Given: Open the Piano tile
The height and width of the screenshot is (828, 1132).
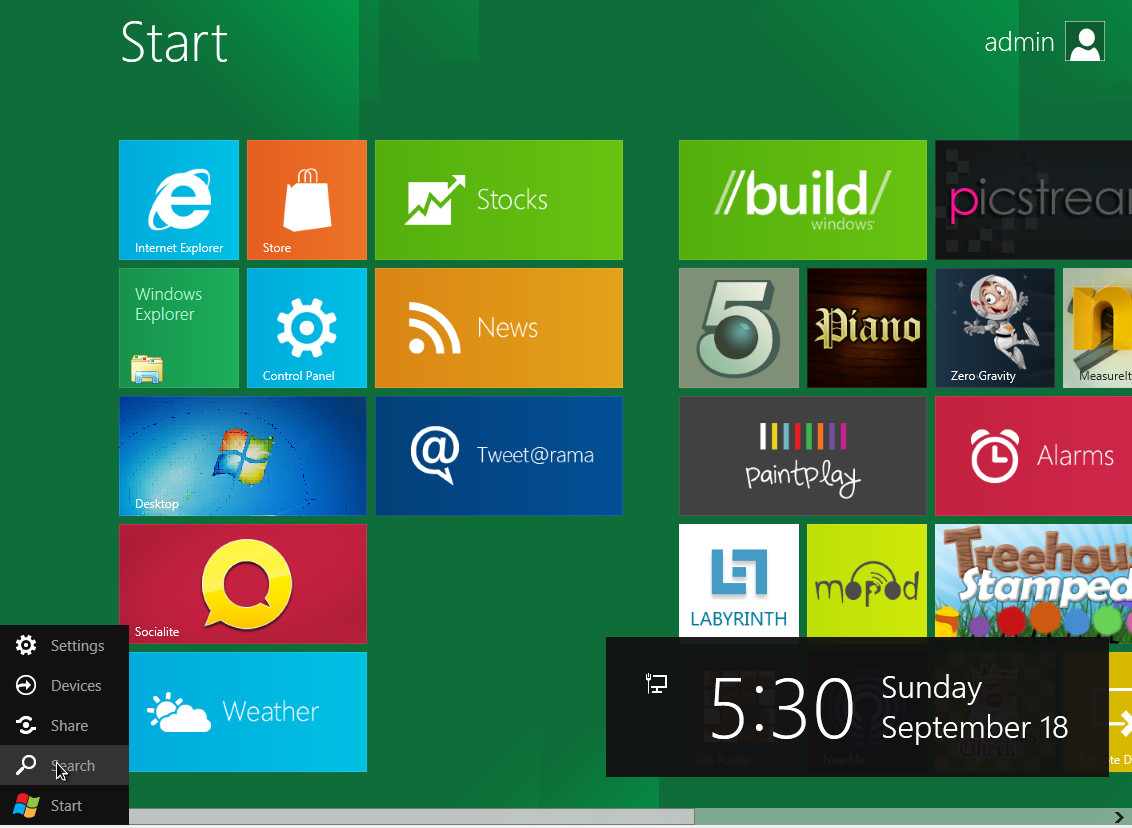Looking at the screenshot, I should pyautogui.click(x=866, y=328).
